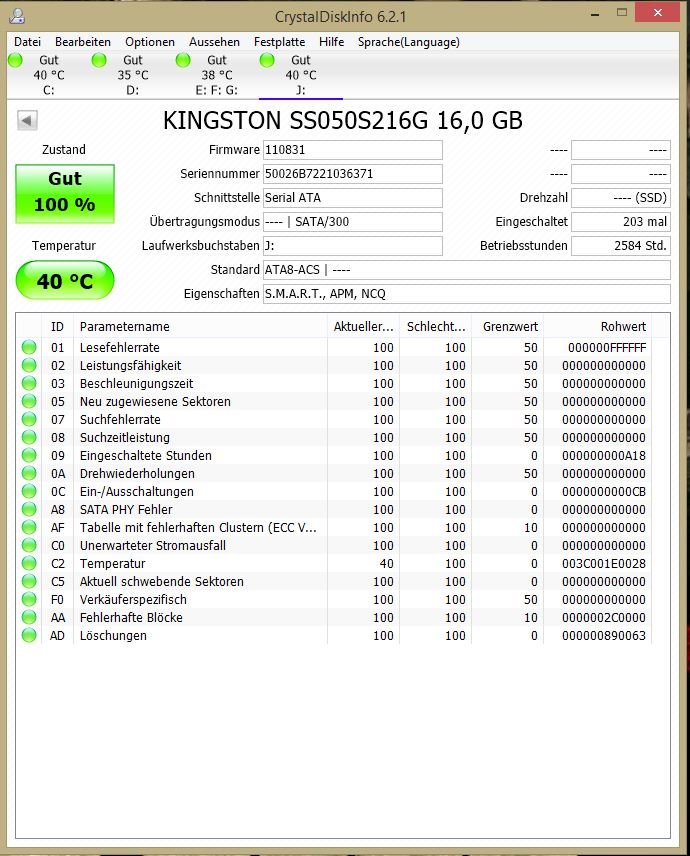Click the Gut 100 % health status button
This screenshot has height=856, width=690.
(65, 193)
